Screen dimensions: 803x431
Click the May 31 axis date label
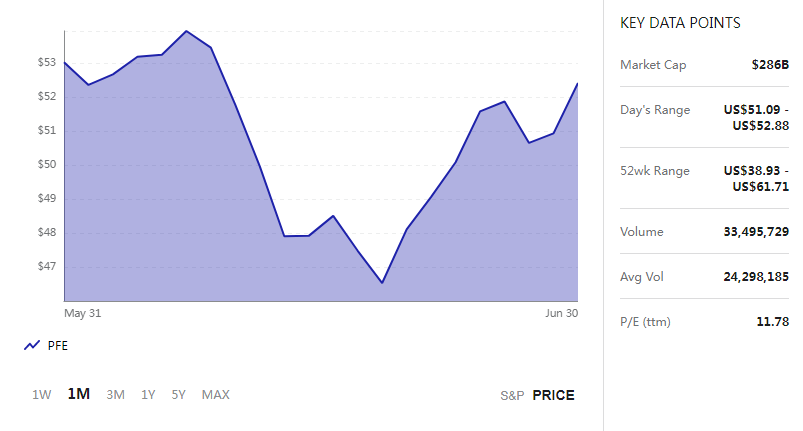(x=82, y=313)
